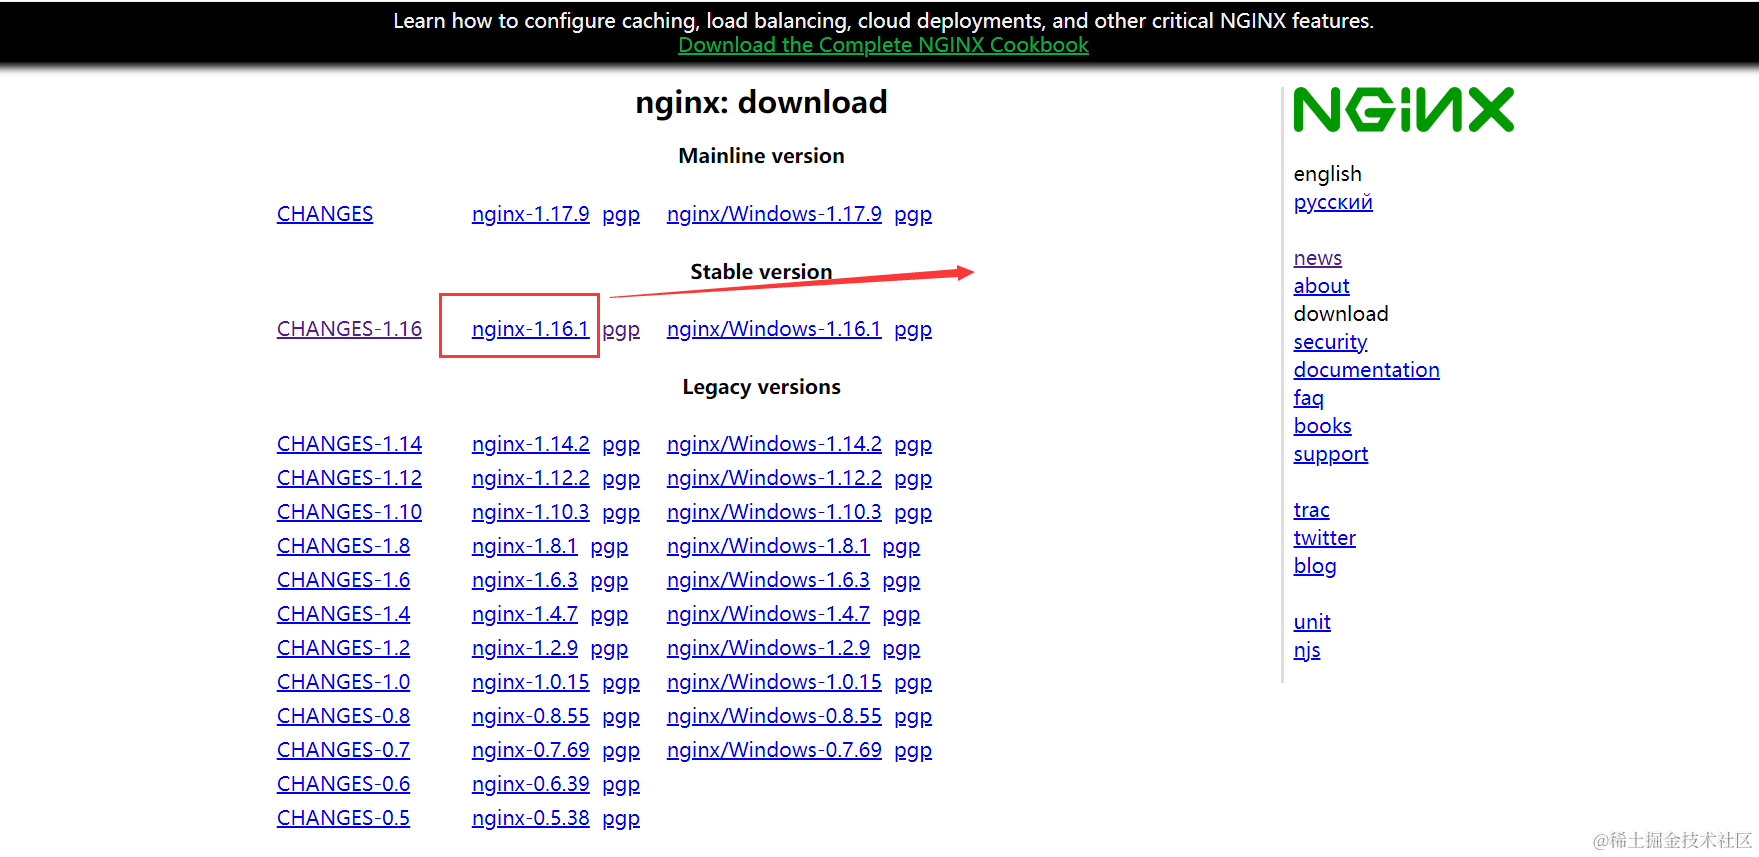
Task: Click the NGINX logo
Action: (x=1403, y=110)
